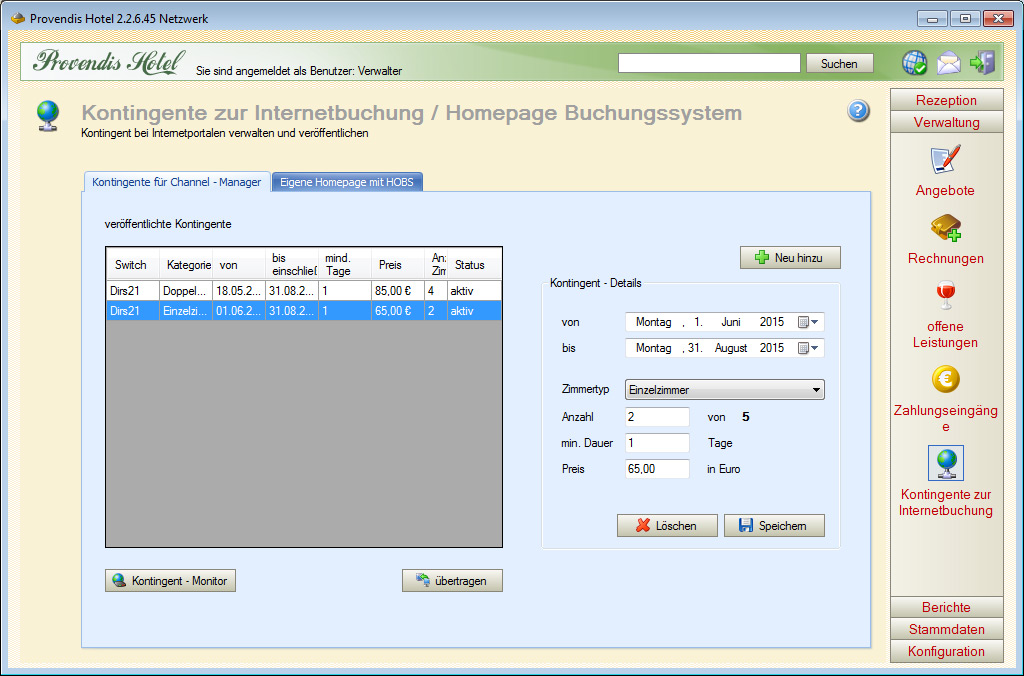
Task: Select Kontingente für Channel - Manager tab
Action: tap(176, 182)
